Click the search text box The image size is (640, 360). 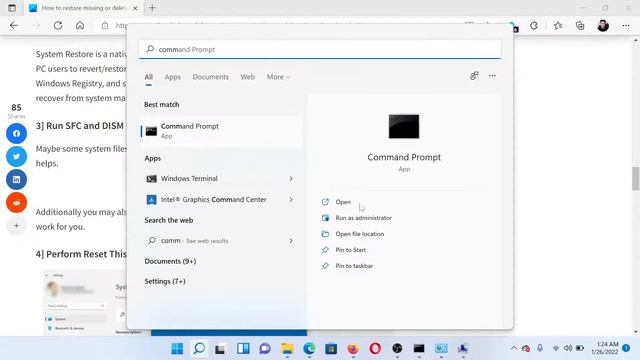coord(320,49)
